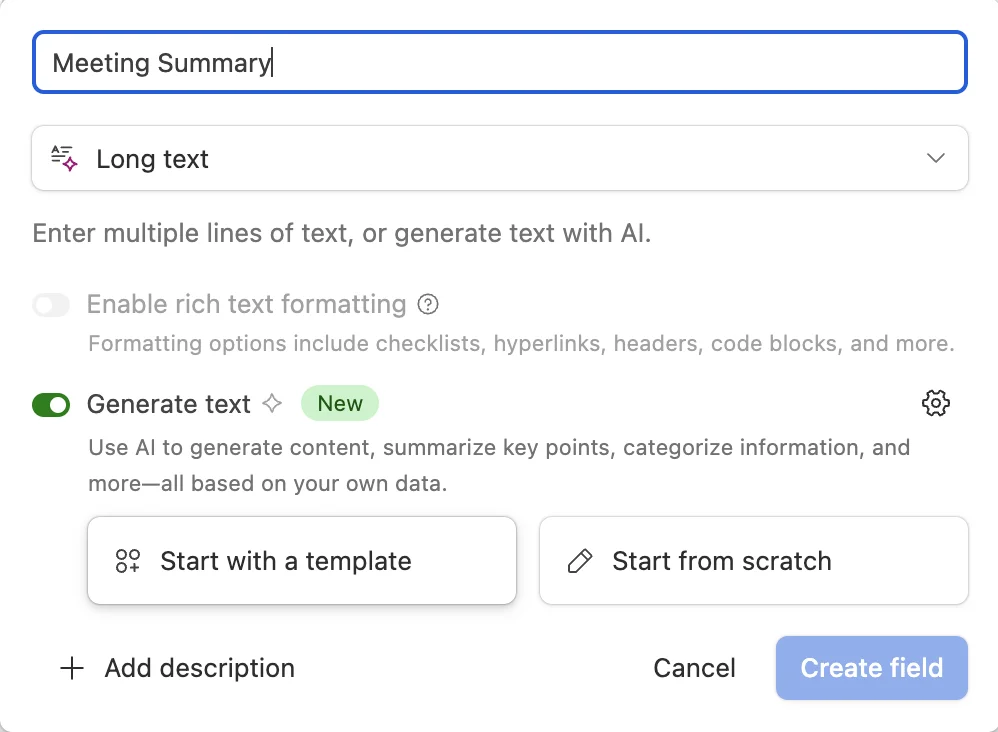This screenshot has width=998, height=732.
Task: Click the template grid icon
Action: pos(128,561)
